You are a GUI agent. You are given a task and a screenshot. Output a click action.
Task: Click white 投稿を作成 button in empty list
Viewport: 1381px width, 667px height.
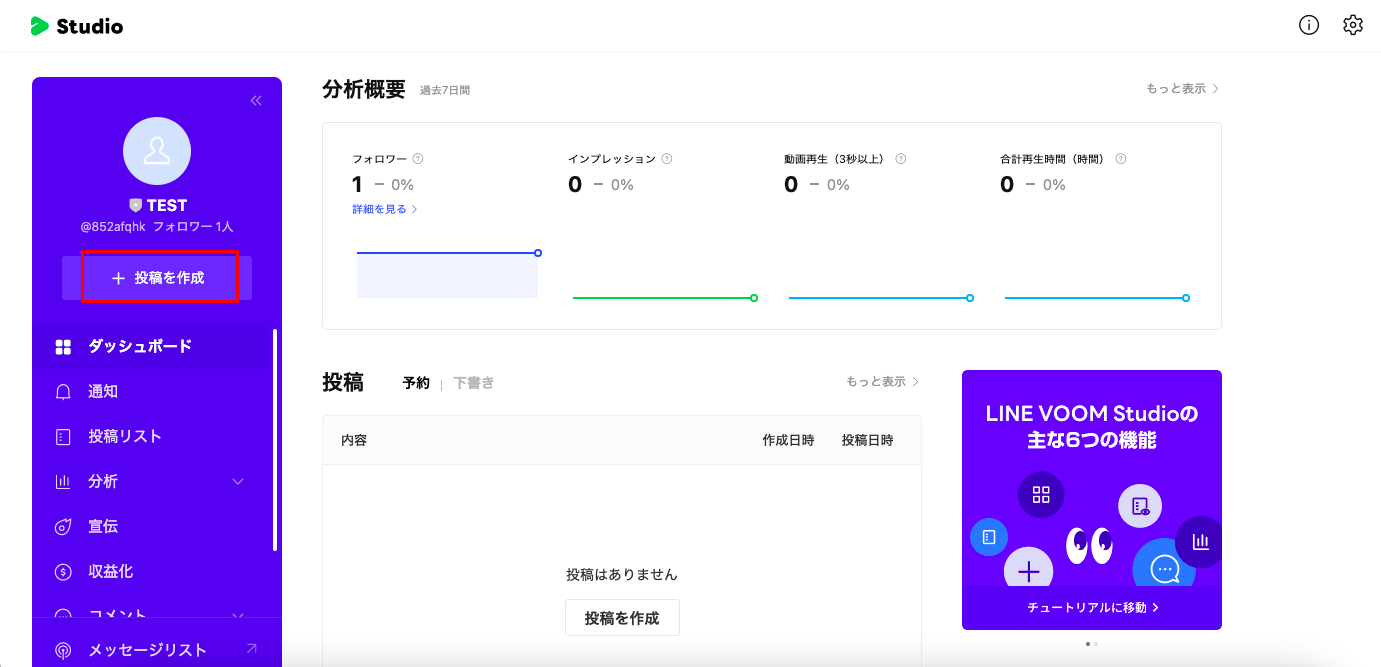622,618
